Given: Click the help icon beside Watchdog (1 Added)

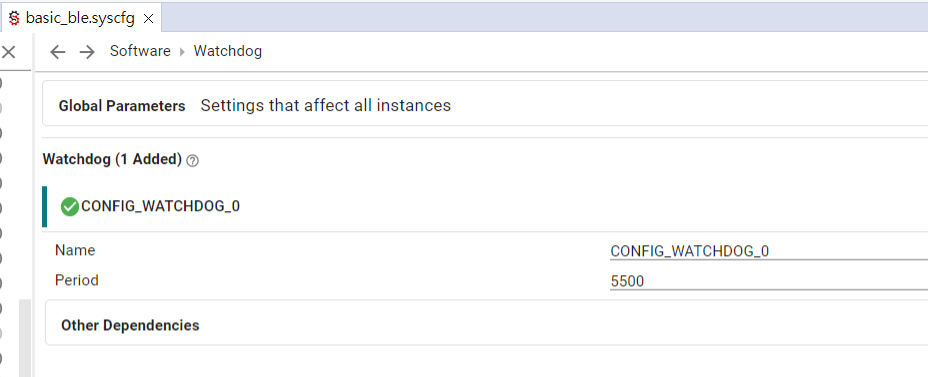Looking at the screenshot, I should pyautogui.click(x=192, y=160).
